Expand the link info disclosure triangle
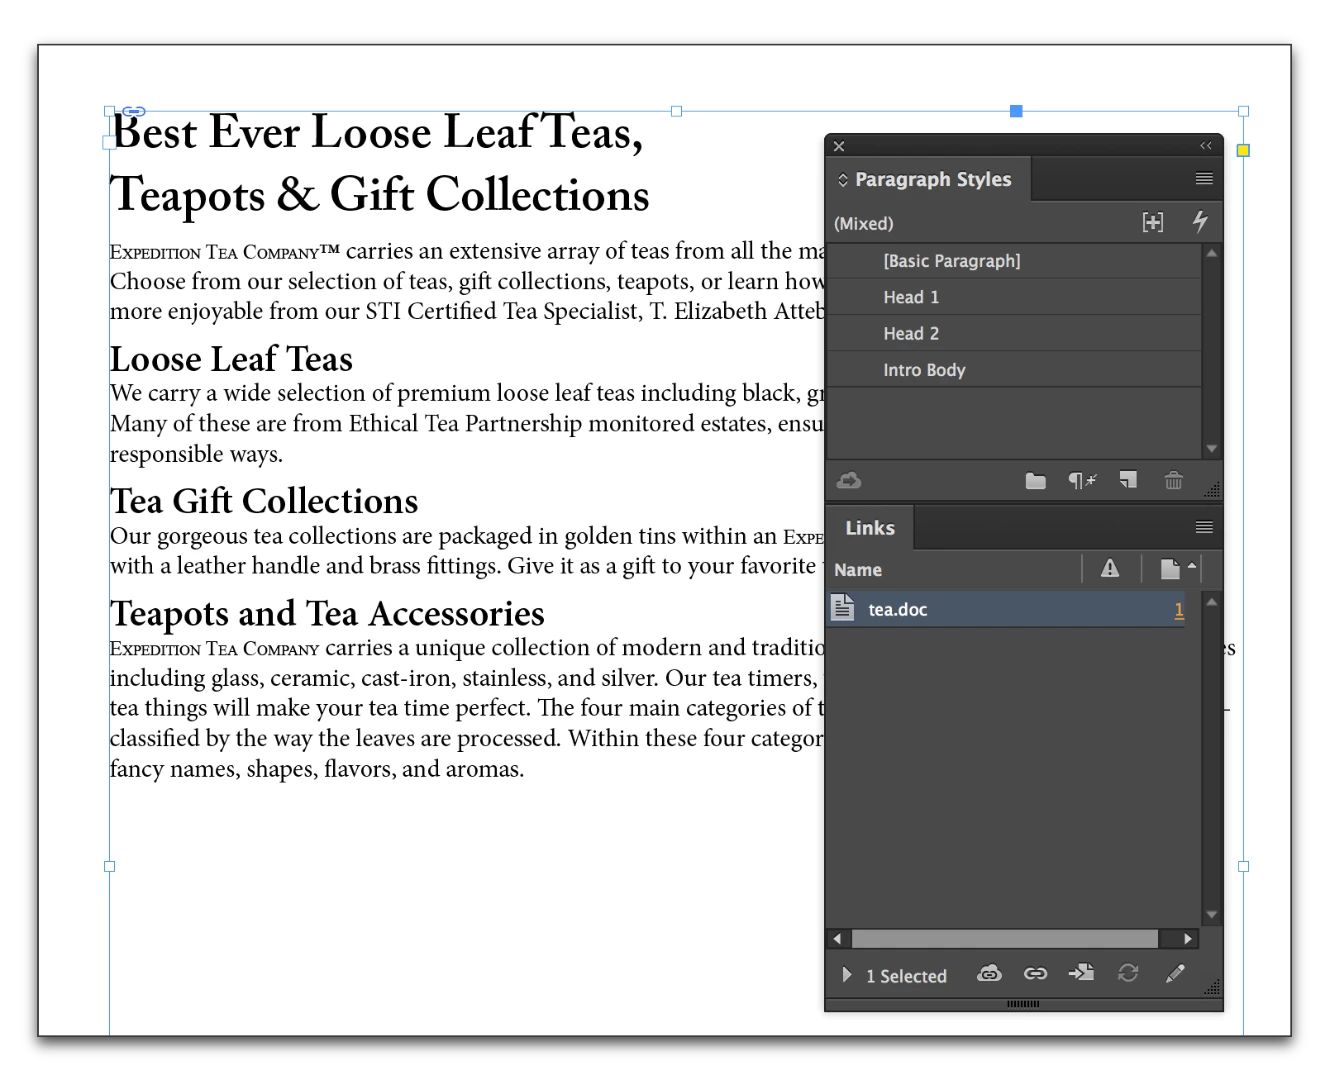Screen dimensions: 1330x1080 pos(847,975)
